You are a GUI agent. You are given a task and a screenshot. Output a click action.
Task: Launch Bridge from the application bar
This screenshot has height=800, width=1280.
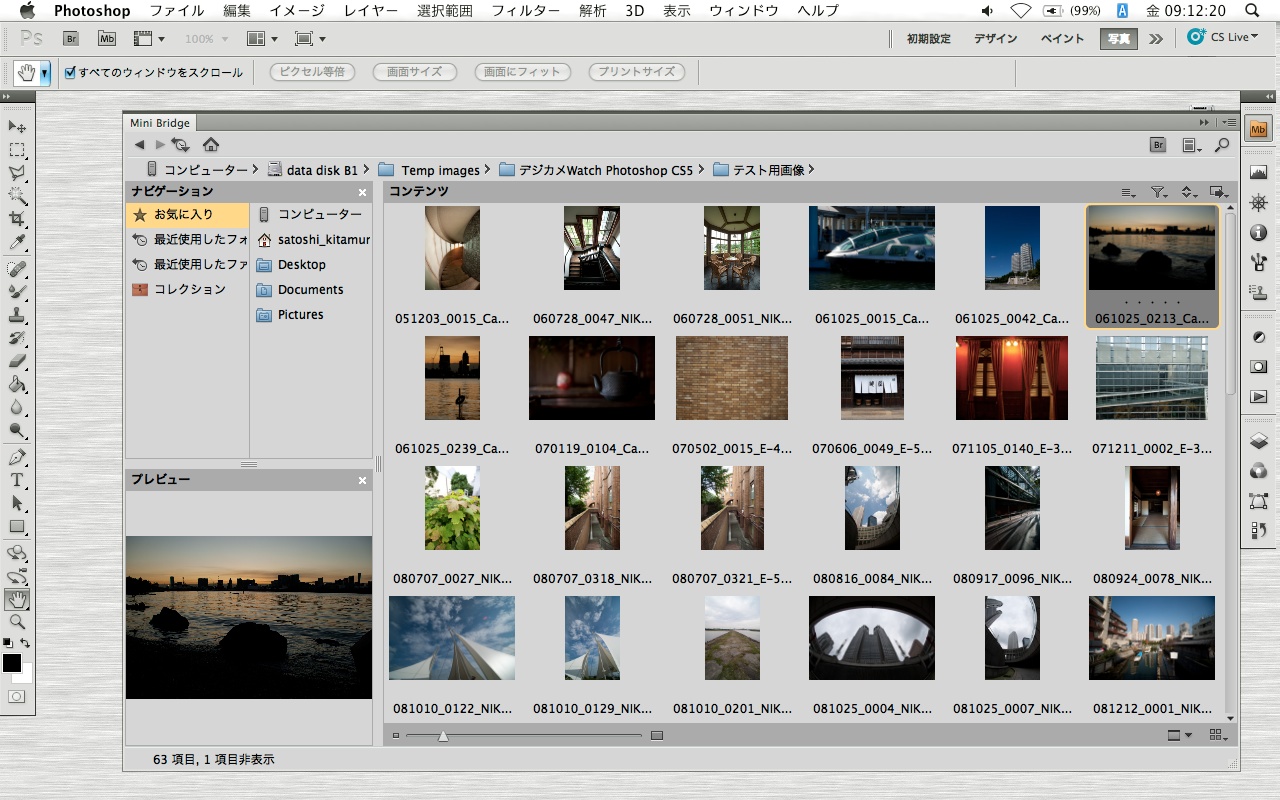71,39
